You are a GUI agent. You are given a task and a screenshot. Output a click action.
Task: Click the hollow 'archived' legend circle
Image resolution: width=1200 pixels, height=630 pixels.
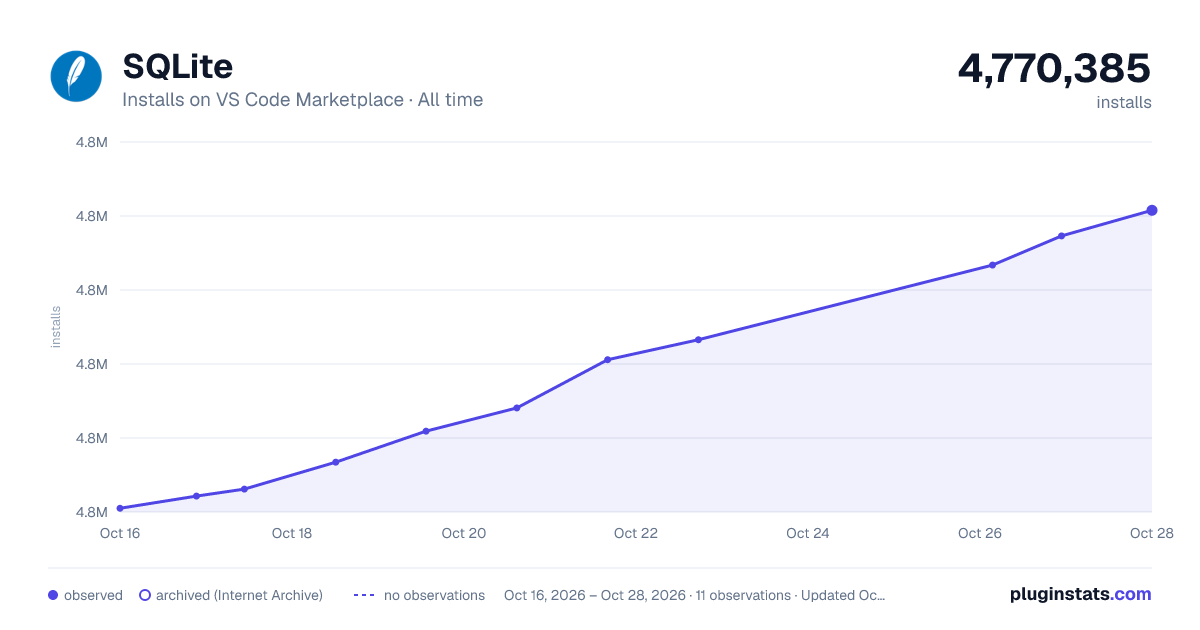tap(145, 595)
